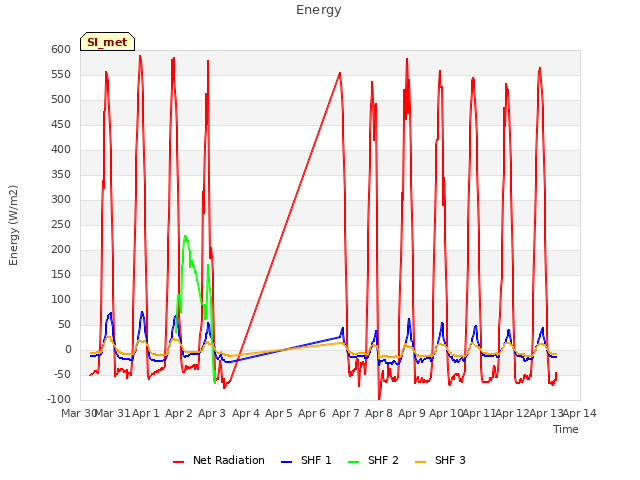
Task: Click the Apr 7 x-axis tick label
Action: click(346, 413)
